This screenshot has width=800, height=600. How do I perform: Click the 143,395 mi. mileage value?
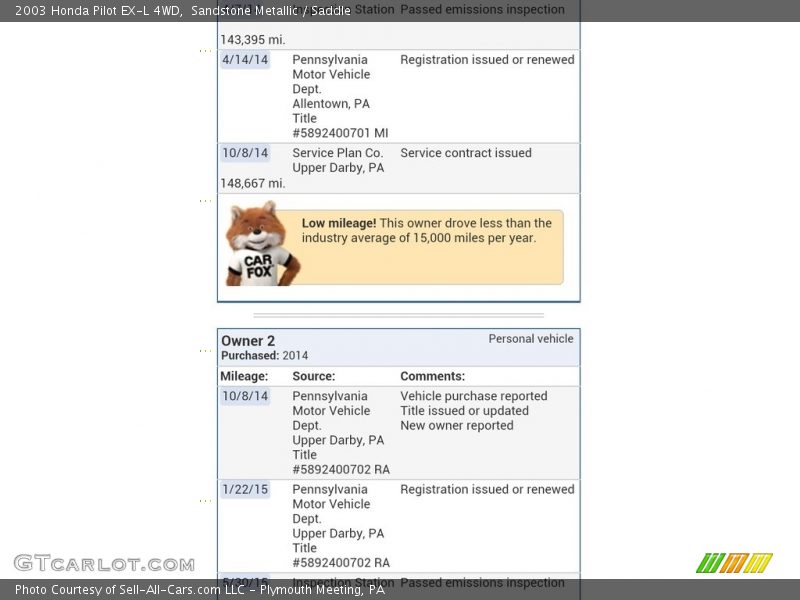pyautogui.click(x=253, y=40)
